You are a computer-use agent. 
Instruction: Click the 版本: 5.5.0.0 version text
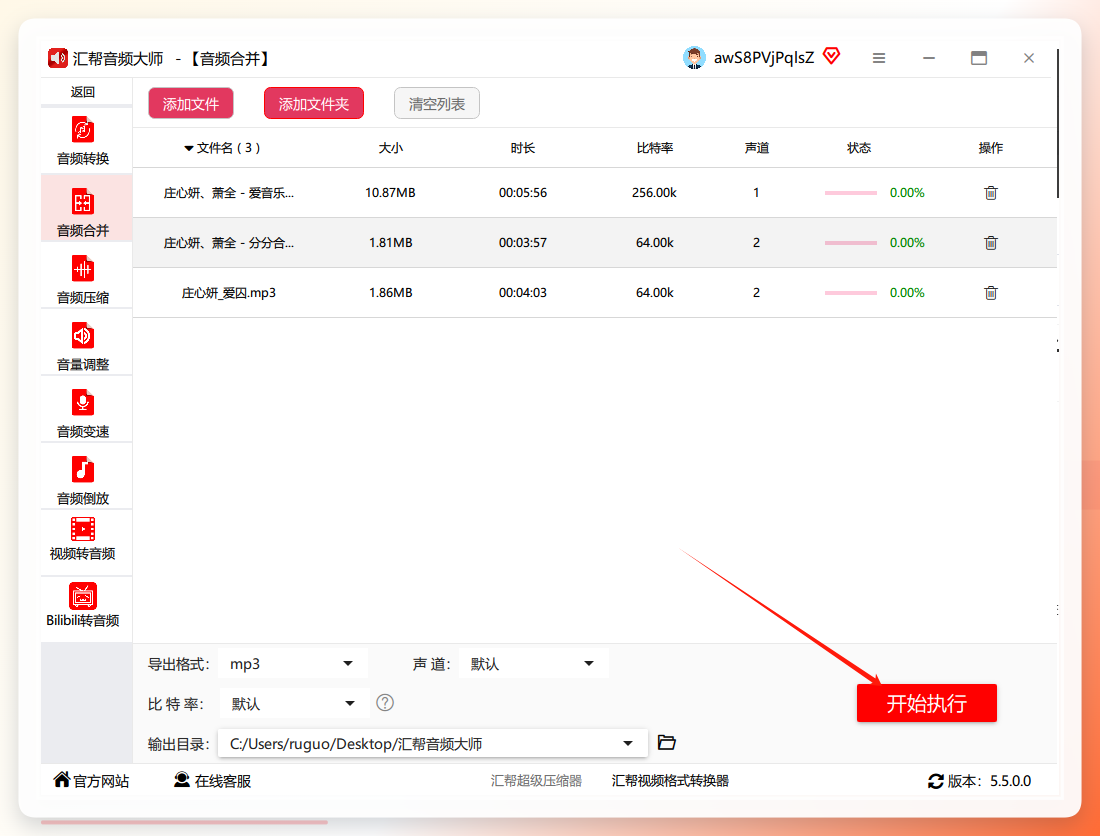[989, 781]
